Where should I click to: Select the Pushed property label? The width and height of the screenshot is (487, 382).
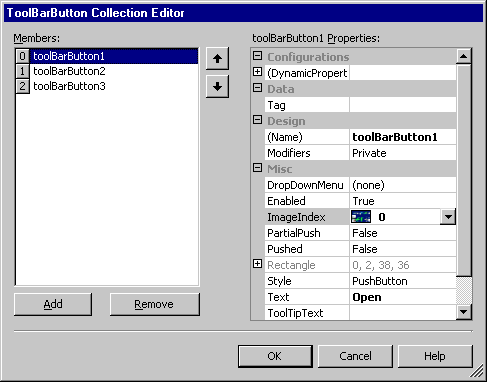coord(307,249)
